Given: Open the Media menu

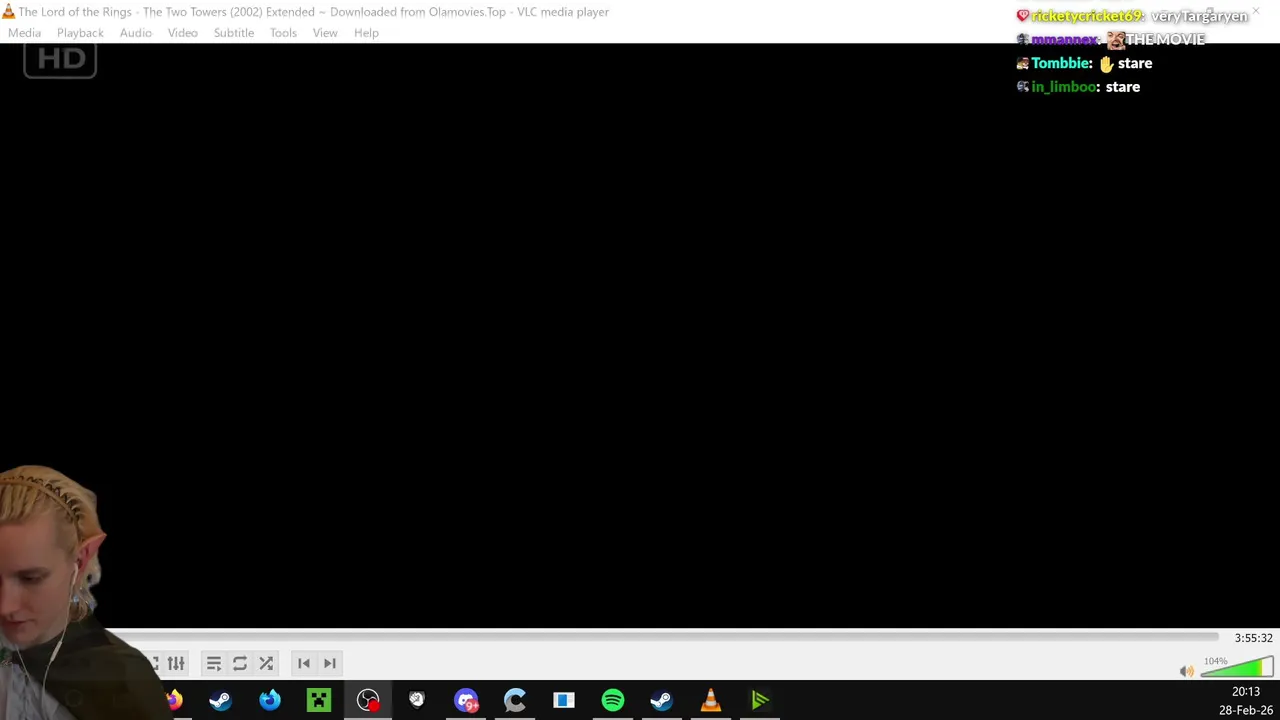Looking at the screenshot, I should [24, 33].
